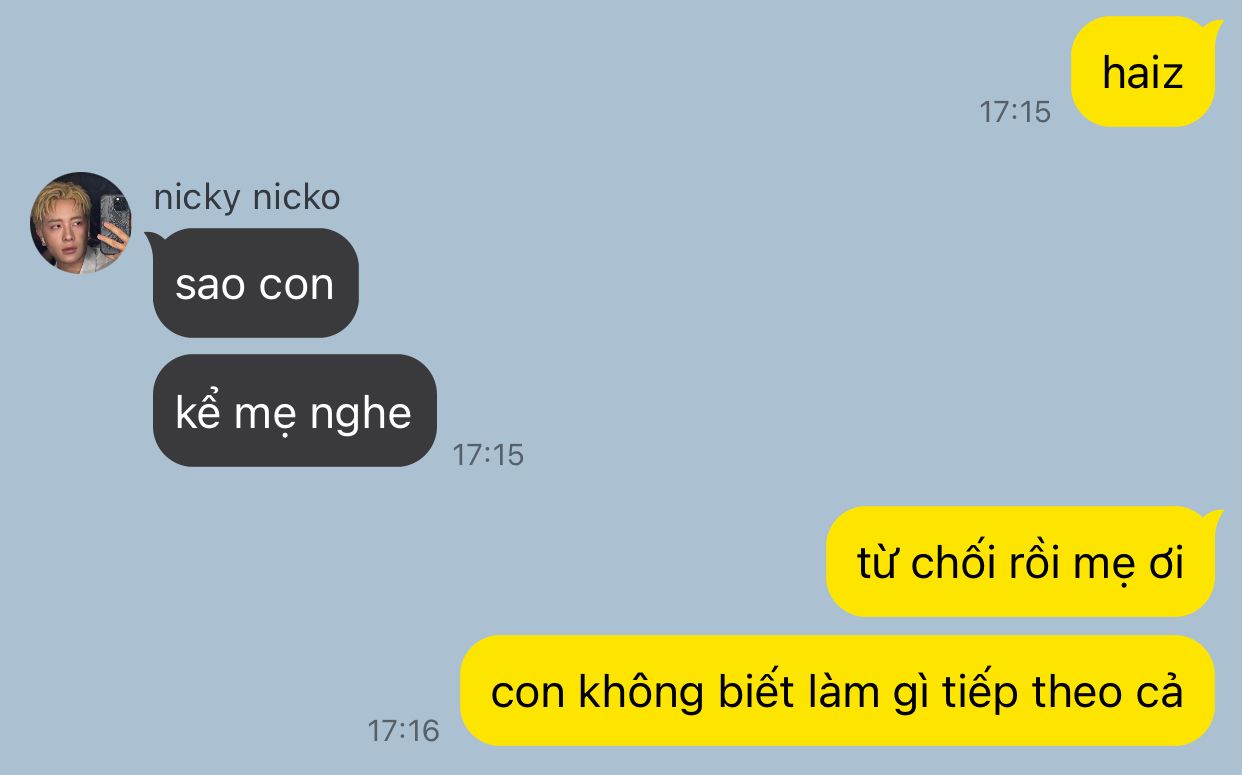Click the 17:15 timestamp beside "haiz"
Image resolution: width=1242 pixels, height=775 pixels.
tap(1015, 111)
